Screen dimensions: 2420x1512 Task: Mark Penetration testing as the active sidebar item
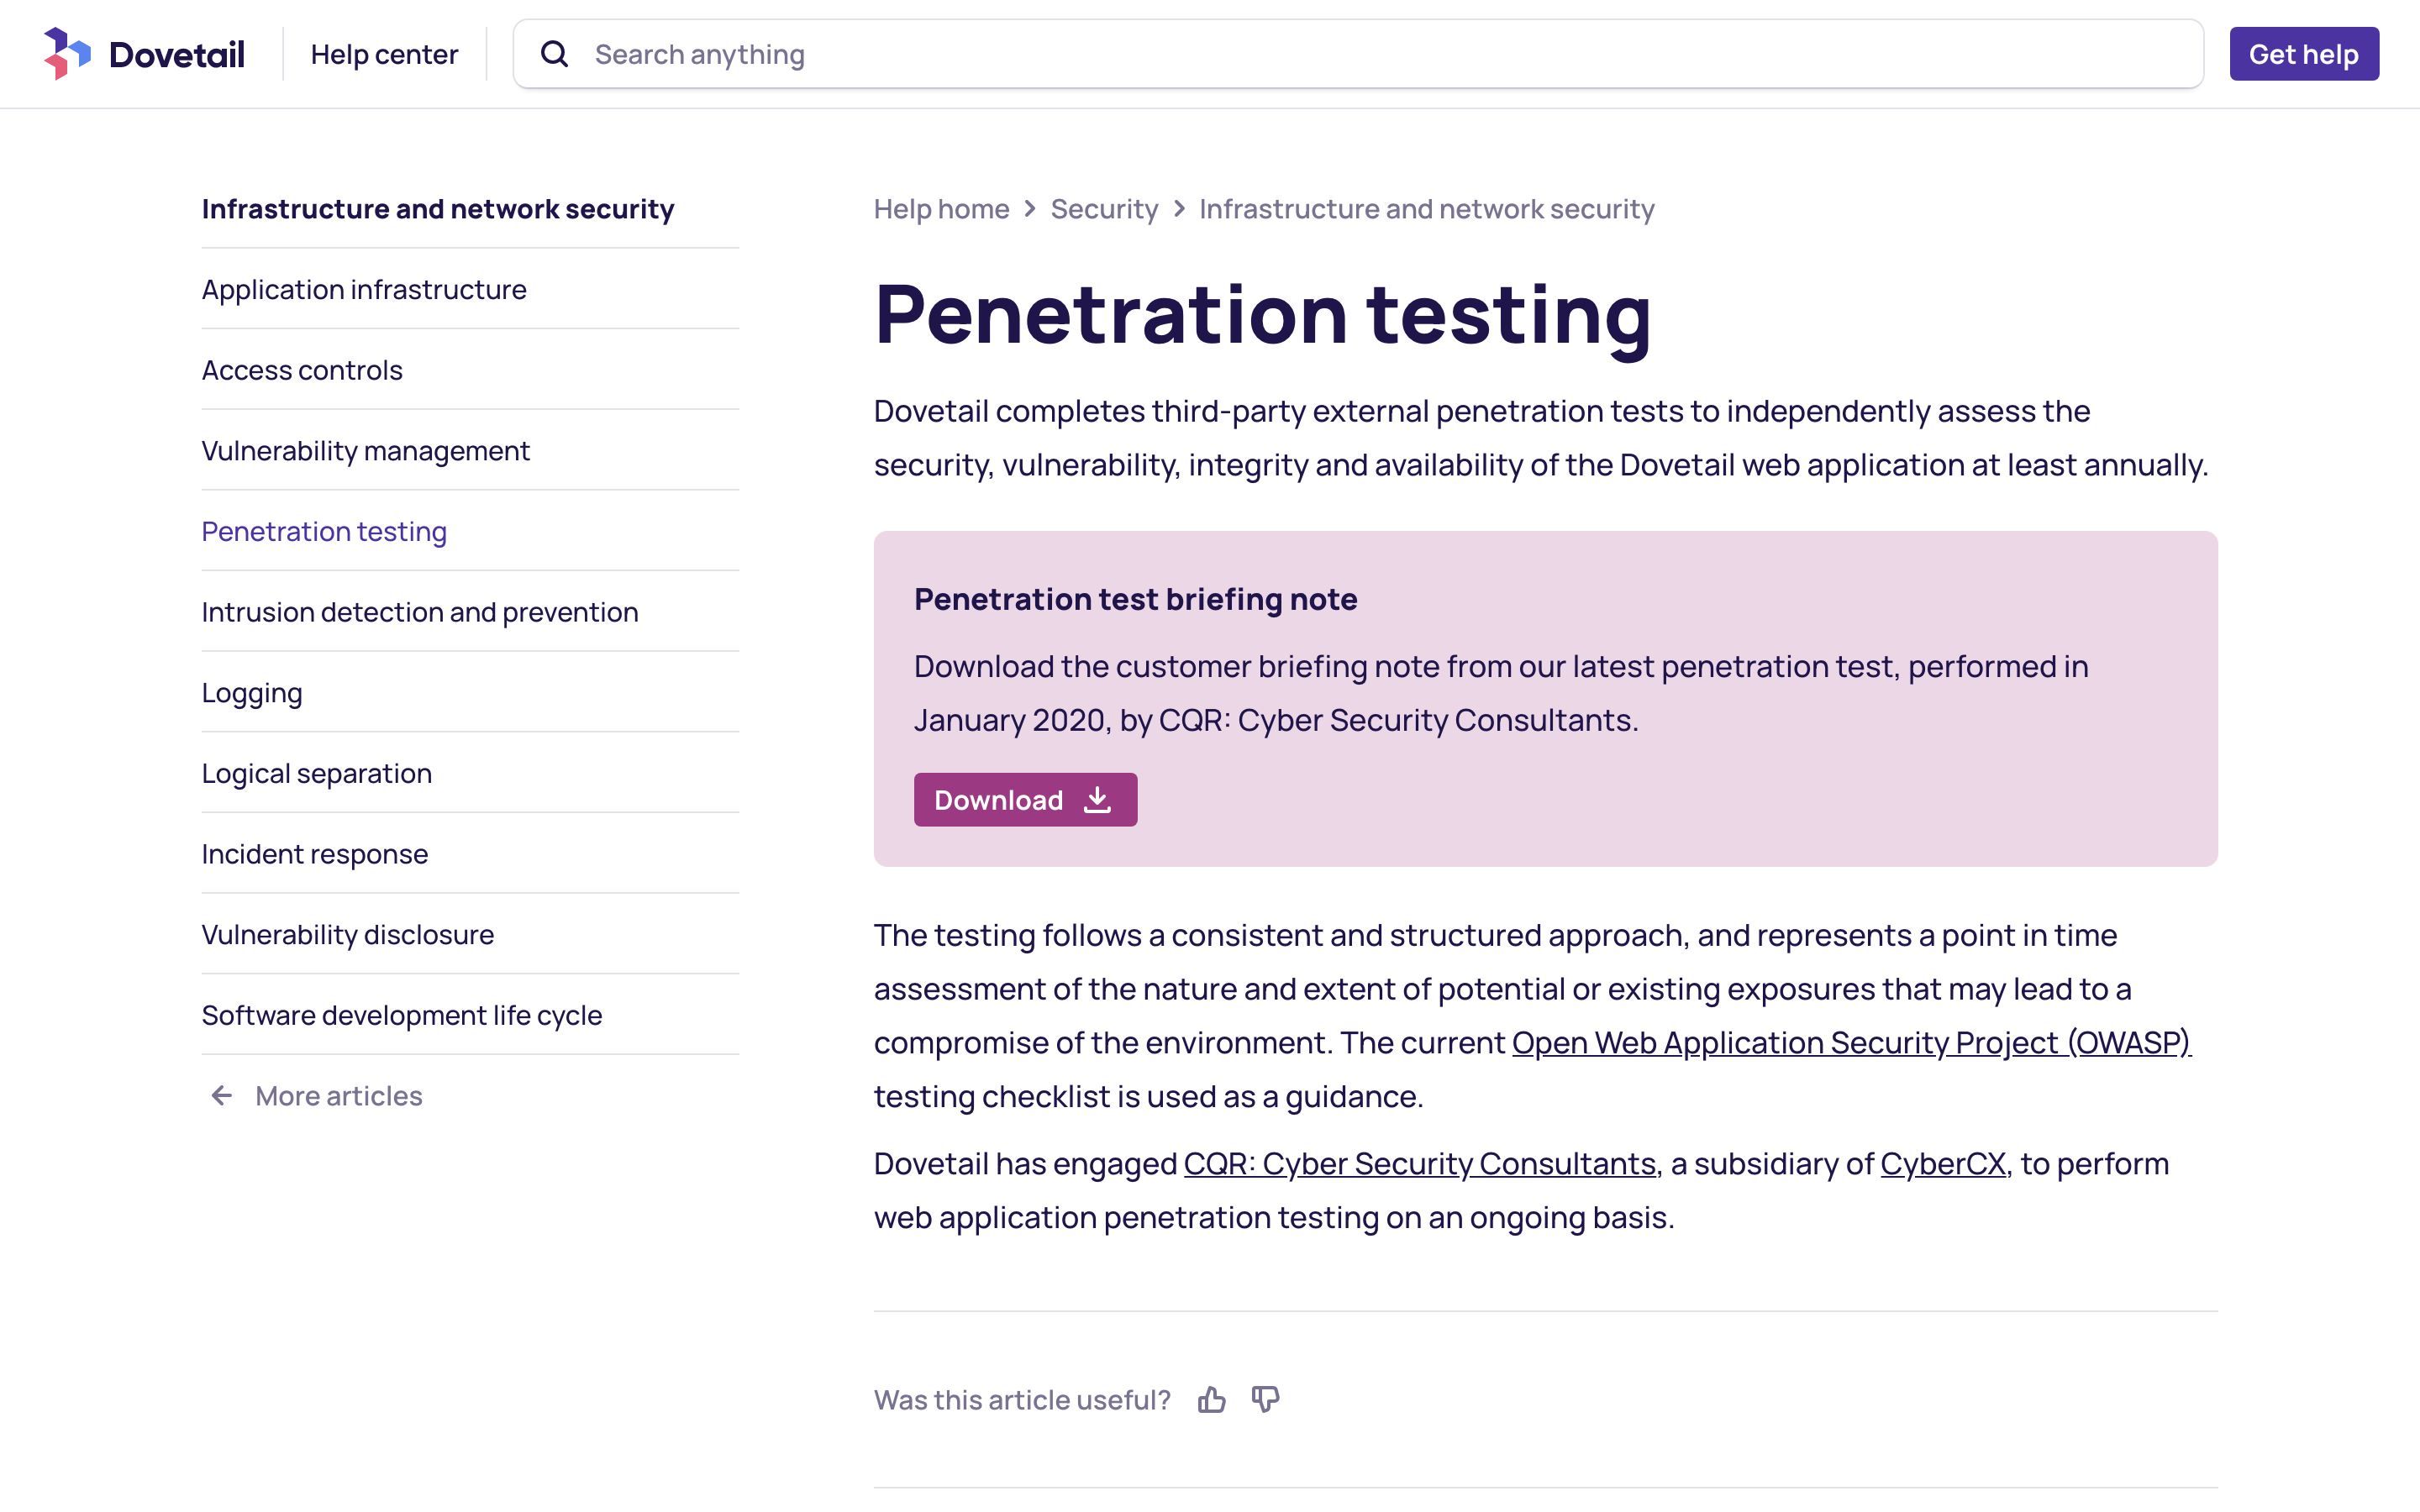pos(323,531)
